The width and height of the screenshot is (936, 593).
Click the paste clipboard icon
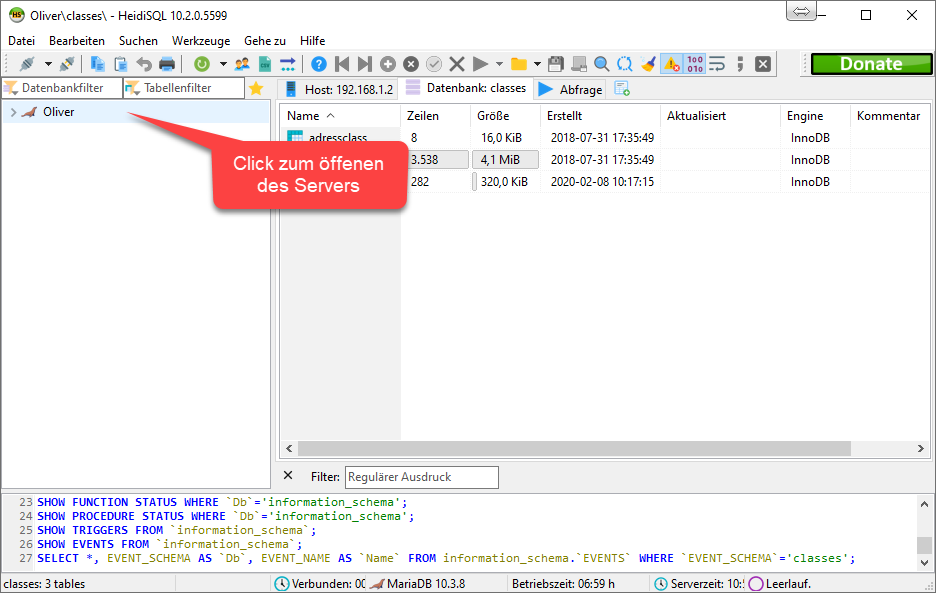tap(121, 64)
